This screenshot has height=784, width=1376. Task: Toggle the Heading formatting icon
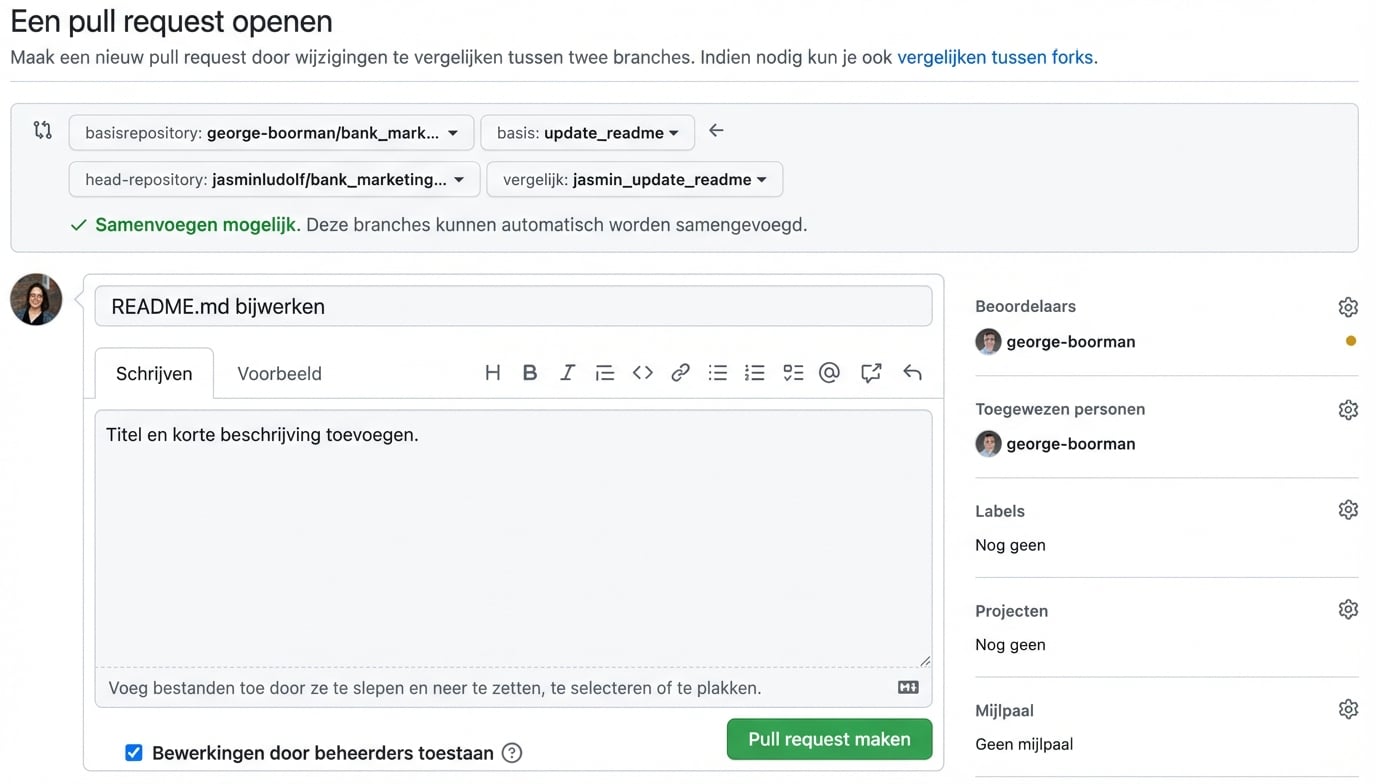tap(492, 372)
